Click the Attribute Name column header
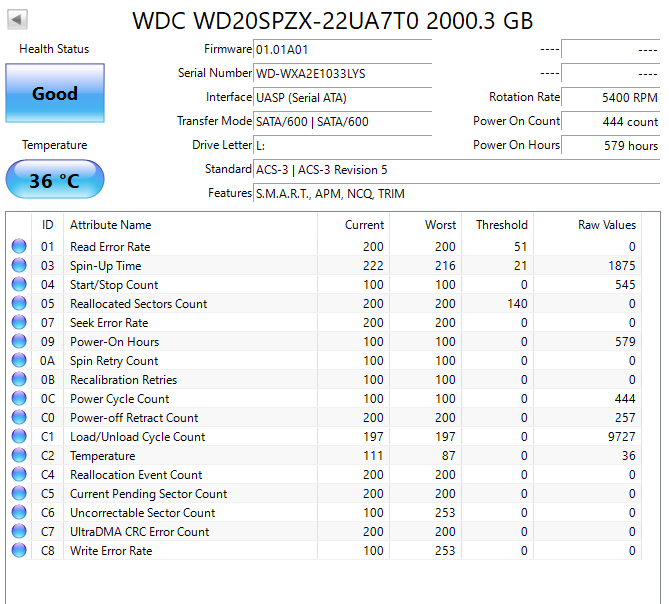 point(190,225)
